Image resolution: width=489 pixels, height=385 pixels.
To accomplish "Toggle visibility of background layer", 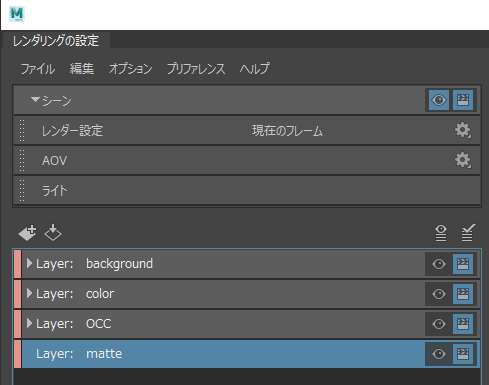I will point(439,264).
